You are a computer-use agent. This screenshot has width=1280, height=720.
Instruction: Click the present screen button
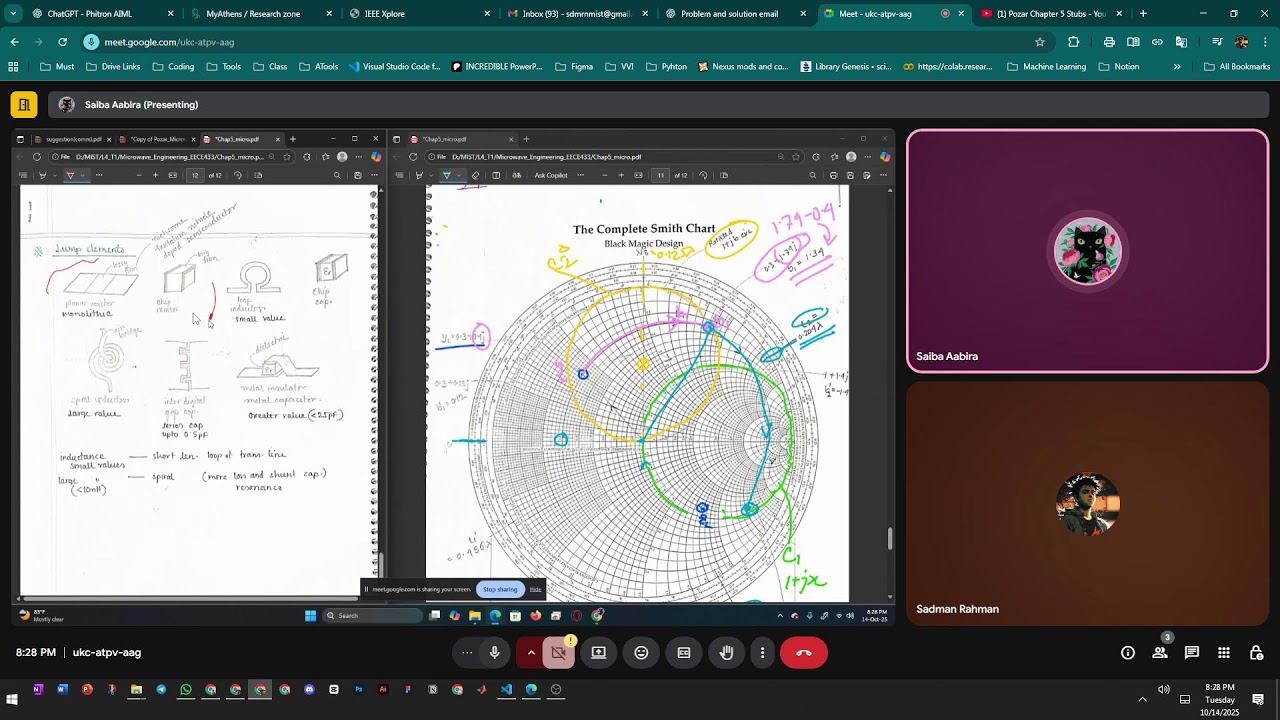click(598, 653)
